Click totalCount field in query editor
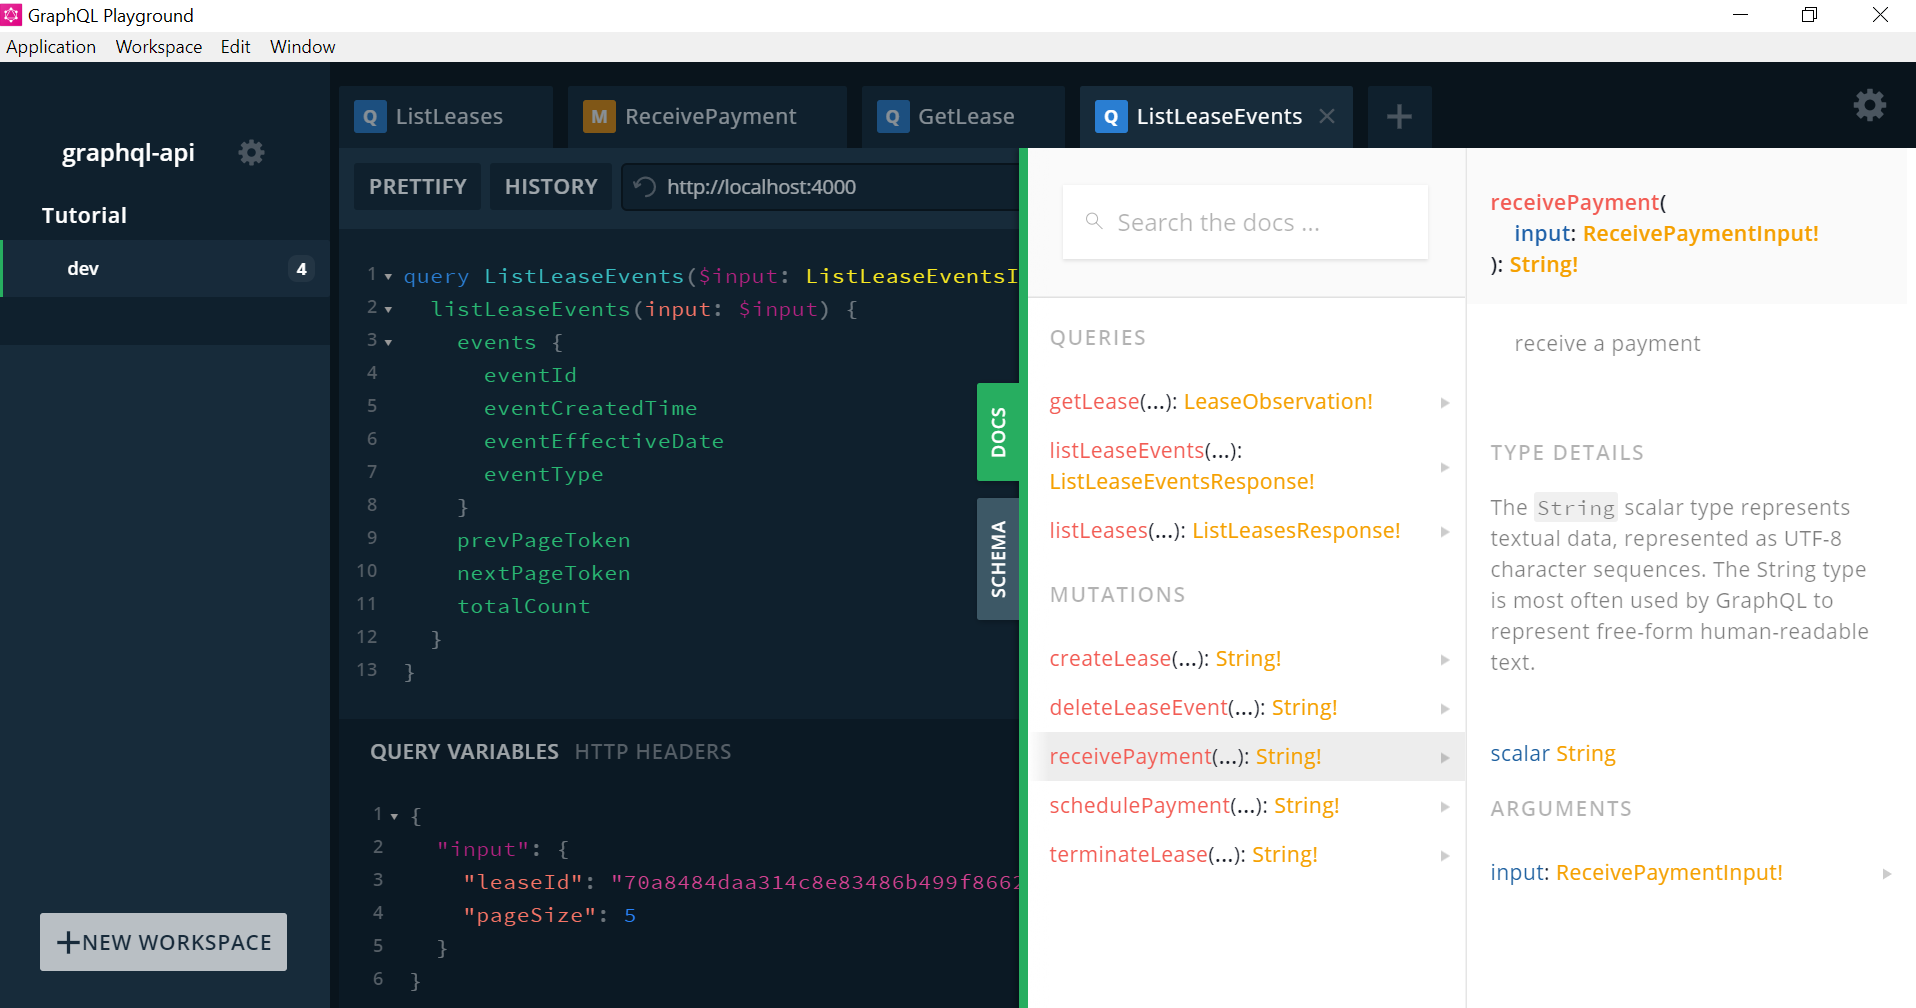Screen dimensions: 1916x1008 pyautogui.click(x=524, y=606)
